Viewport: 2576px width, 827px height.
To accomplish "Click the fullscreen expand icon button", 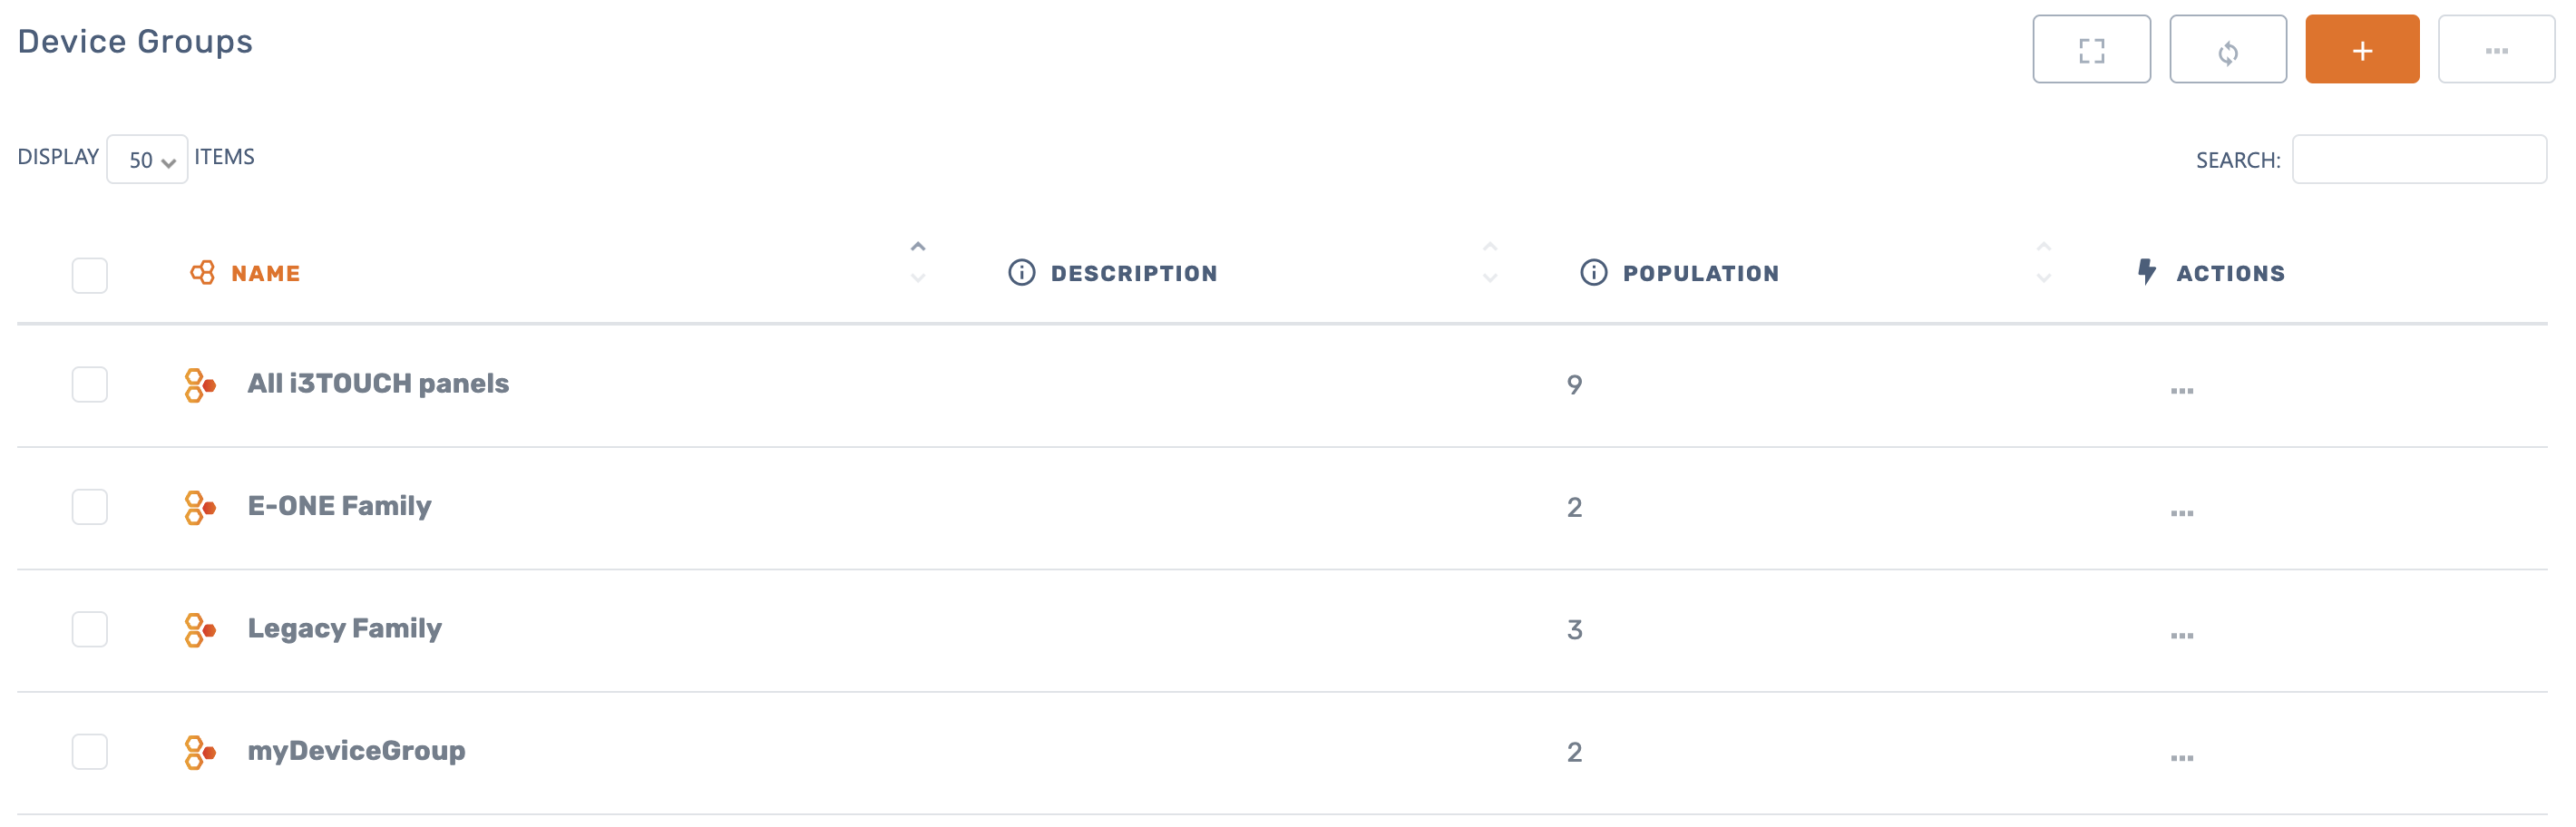I will pyautogui.click(x=2091, y=50).
